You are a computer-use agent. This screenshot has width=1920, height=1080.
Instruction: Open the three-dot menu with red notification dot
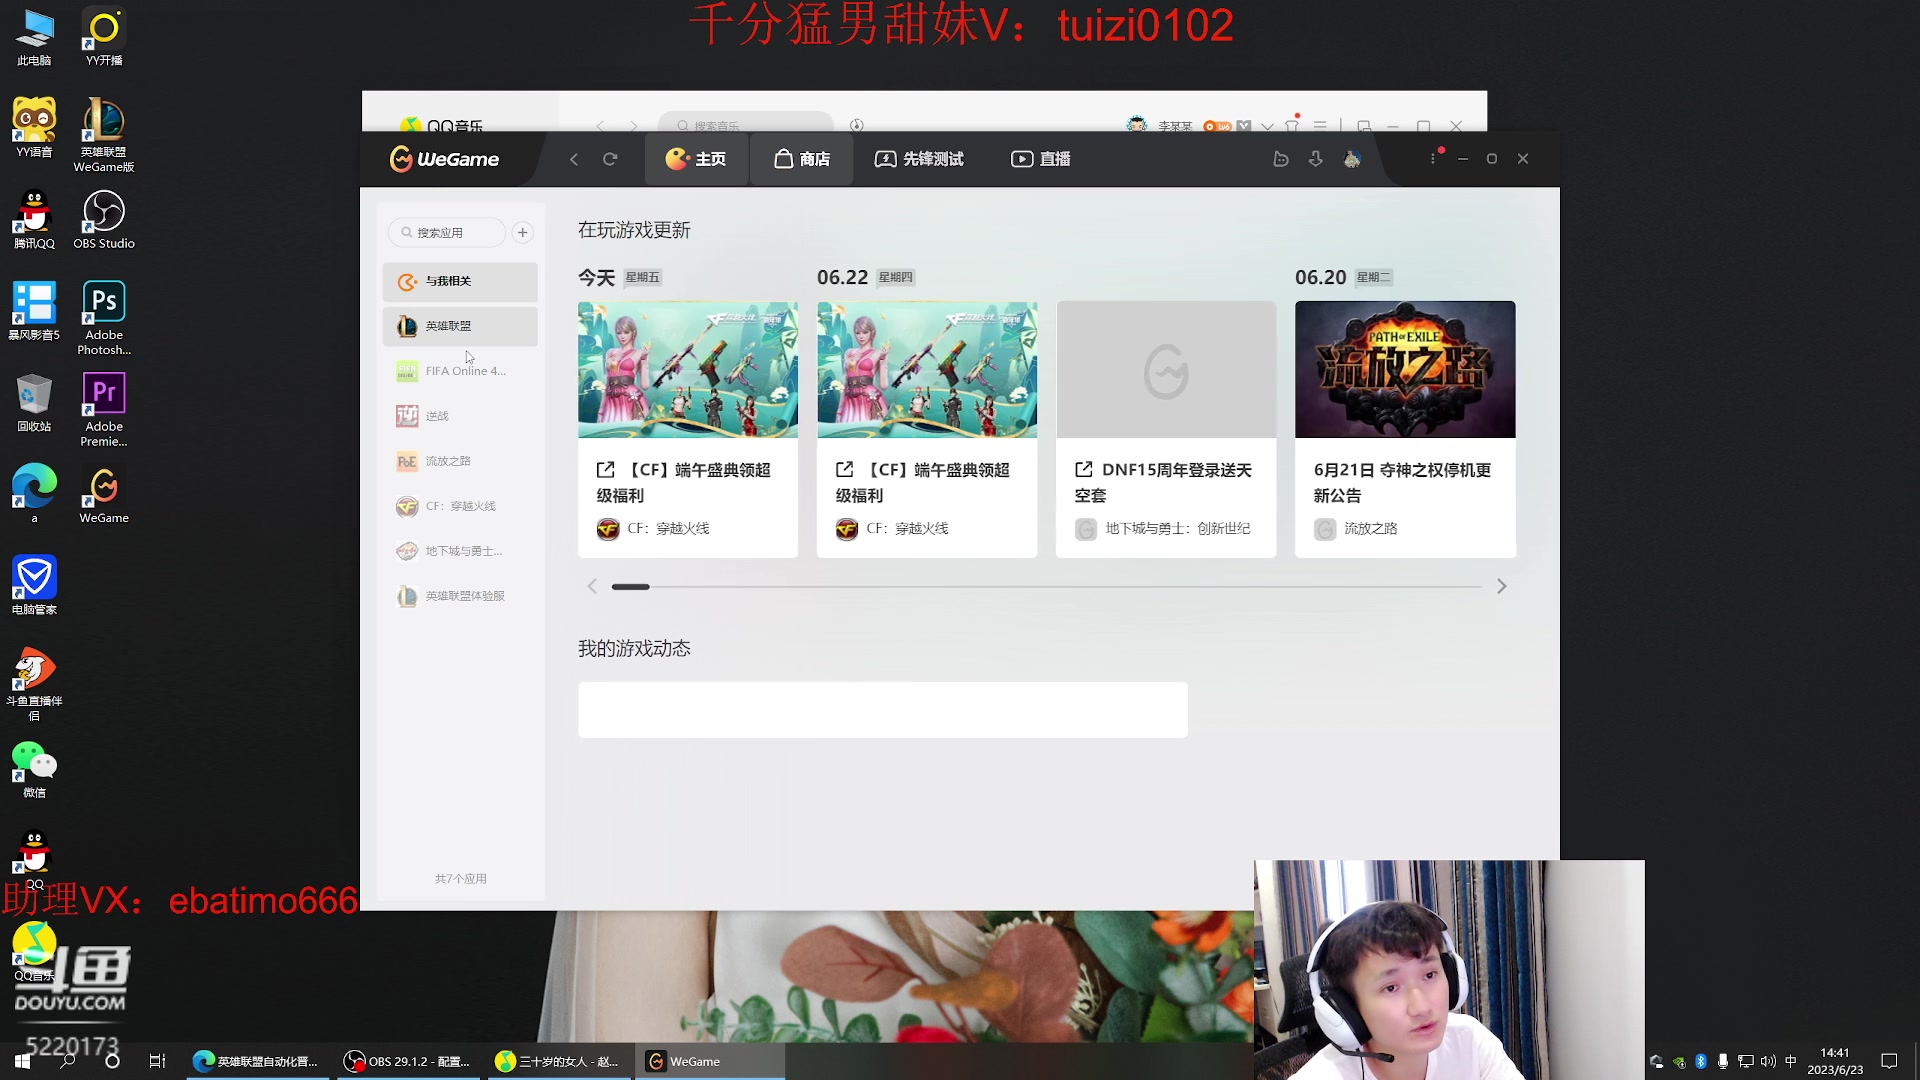coord(1433,158)
